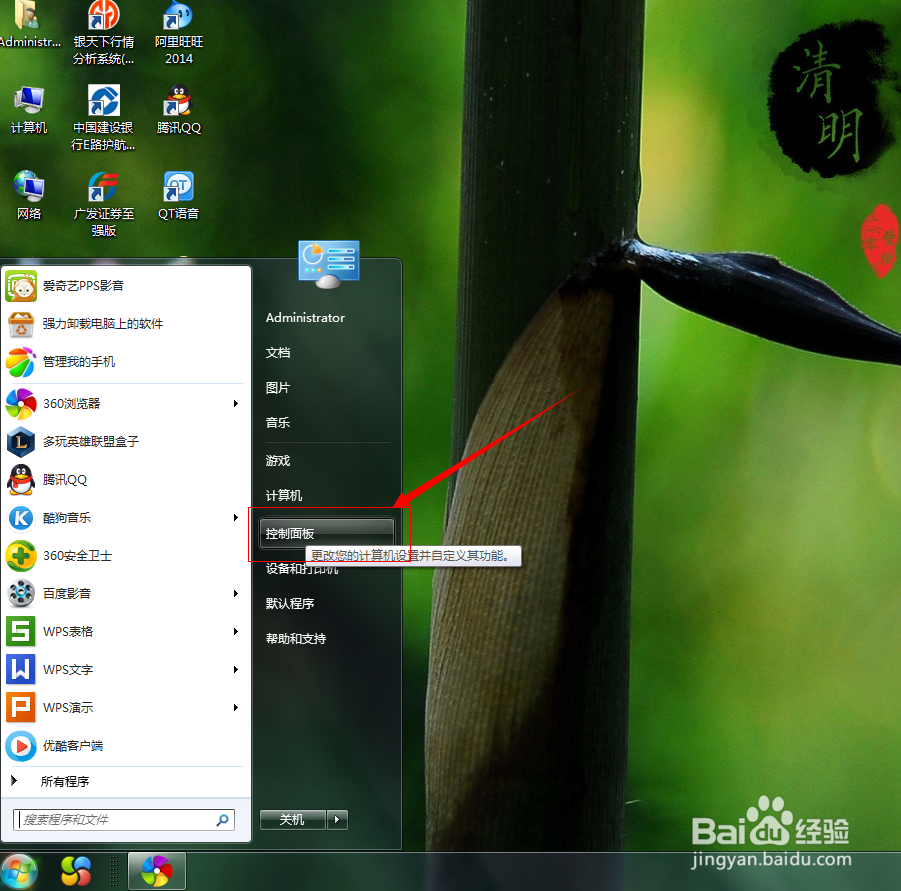Screen dimensions: 901x891
Task: Switch to 360 browser taskbar button
Action: point(156,871)
